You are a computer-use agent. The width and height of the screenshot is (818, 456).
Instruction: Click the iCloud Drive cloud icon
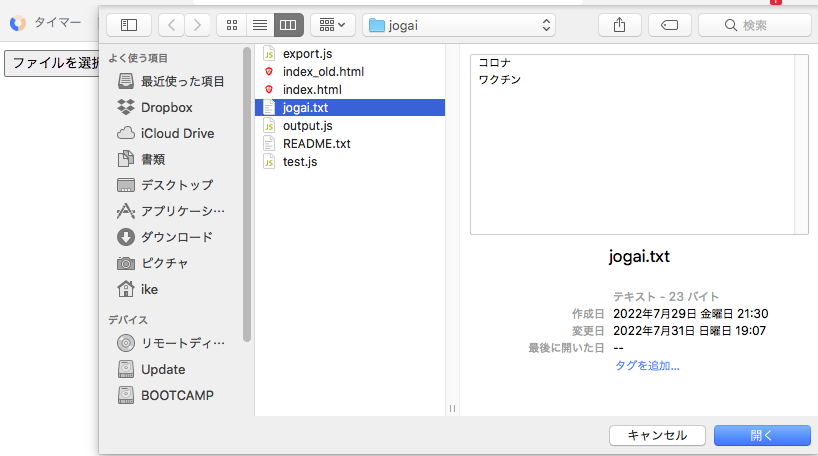pyautogui.click(x=126, y=134)
